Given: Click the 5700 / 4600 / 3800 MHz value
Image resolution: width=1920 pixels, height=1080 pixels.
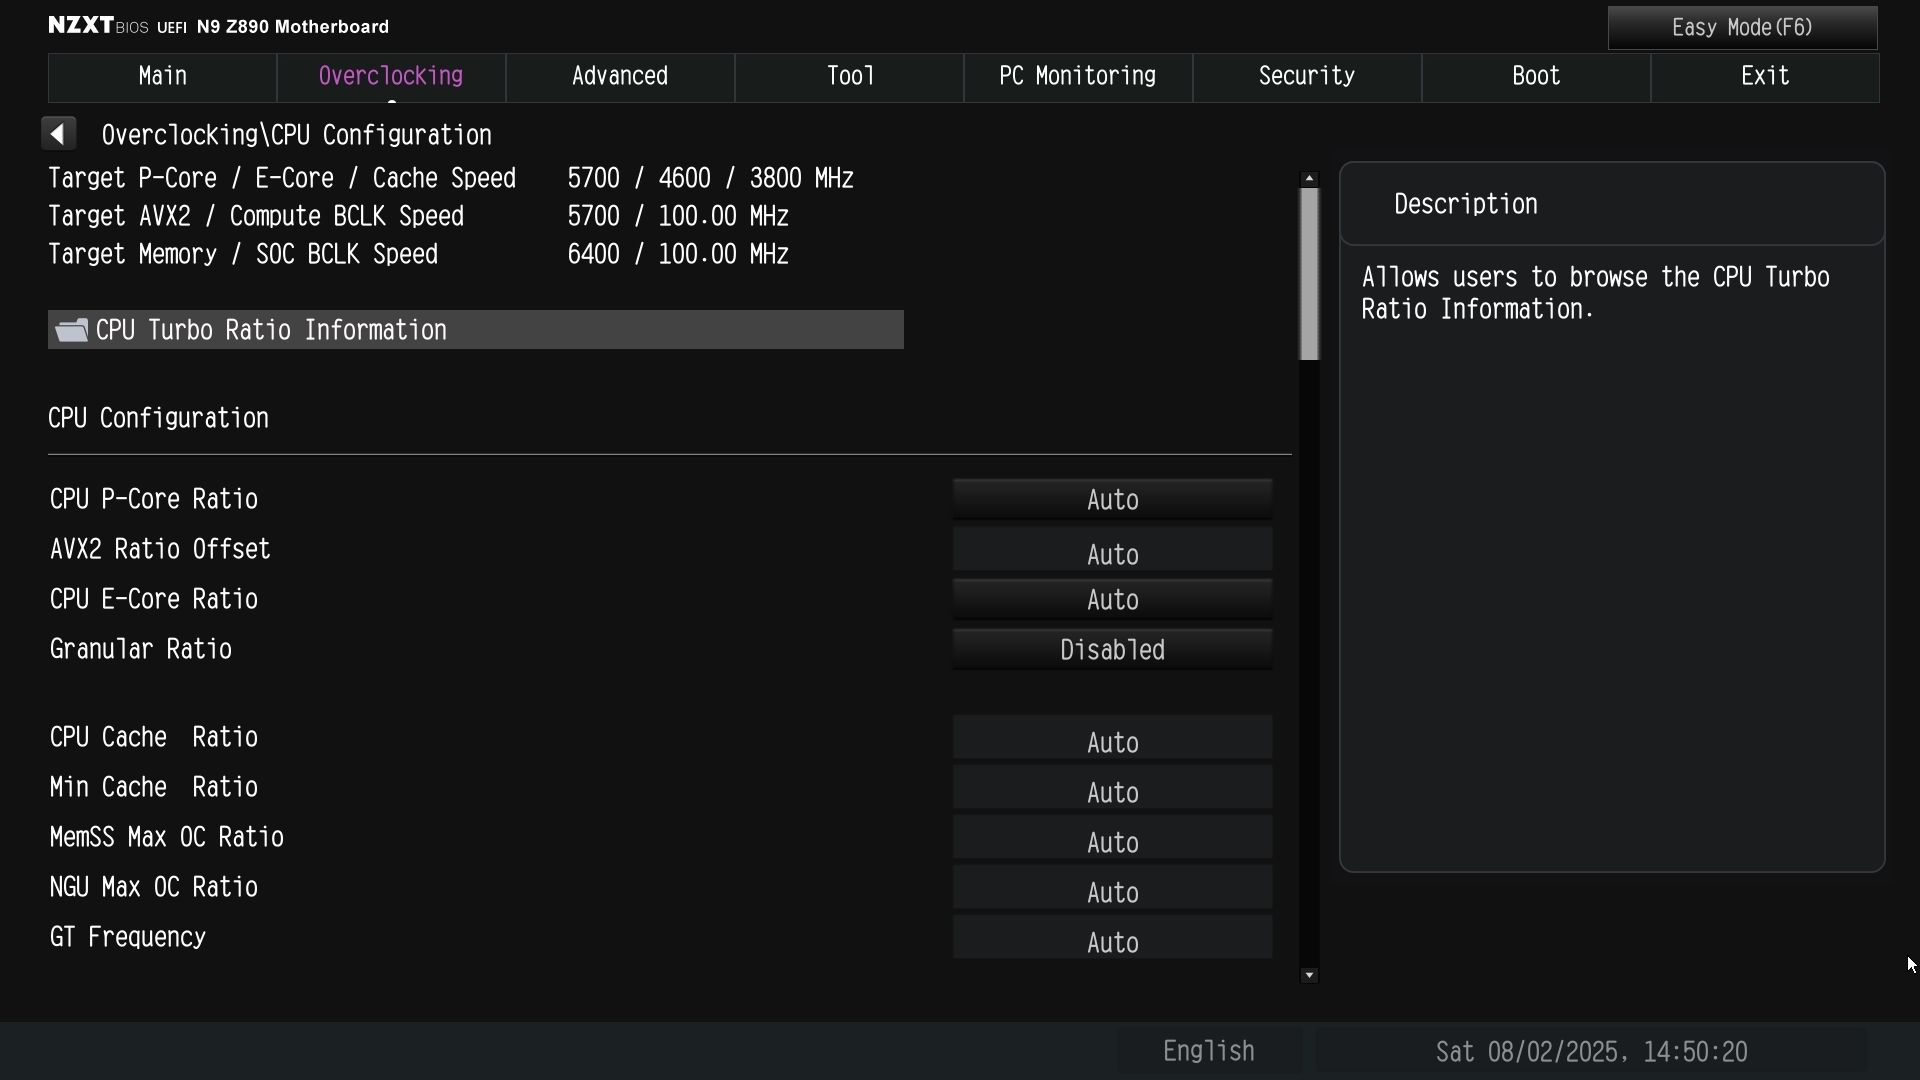Looking at the screenshot, I should (710, 178).
